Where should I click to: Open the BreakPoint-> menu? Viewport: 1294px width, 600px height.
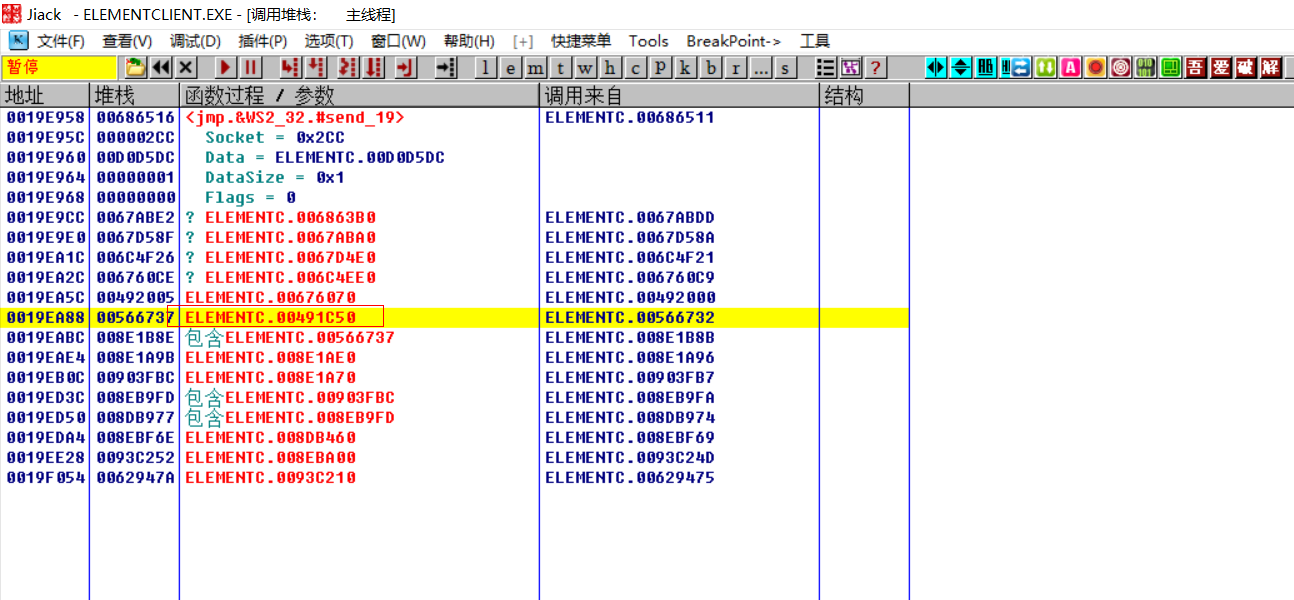(x=733, y=41)
